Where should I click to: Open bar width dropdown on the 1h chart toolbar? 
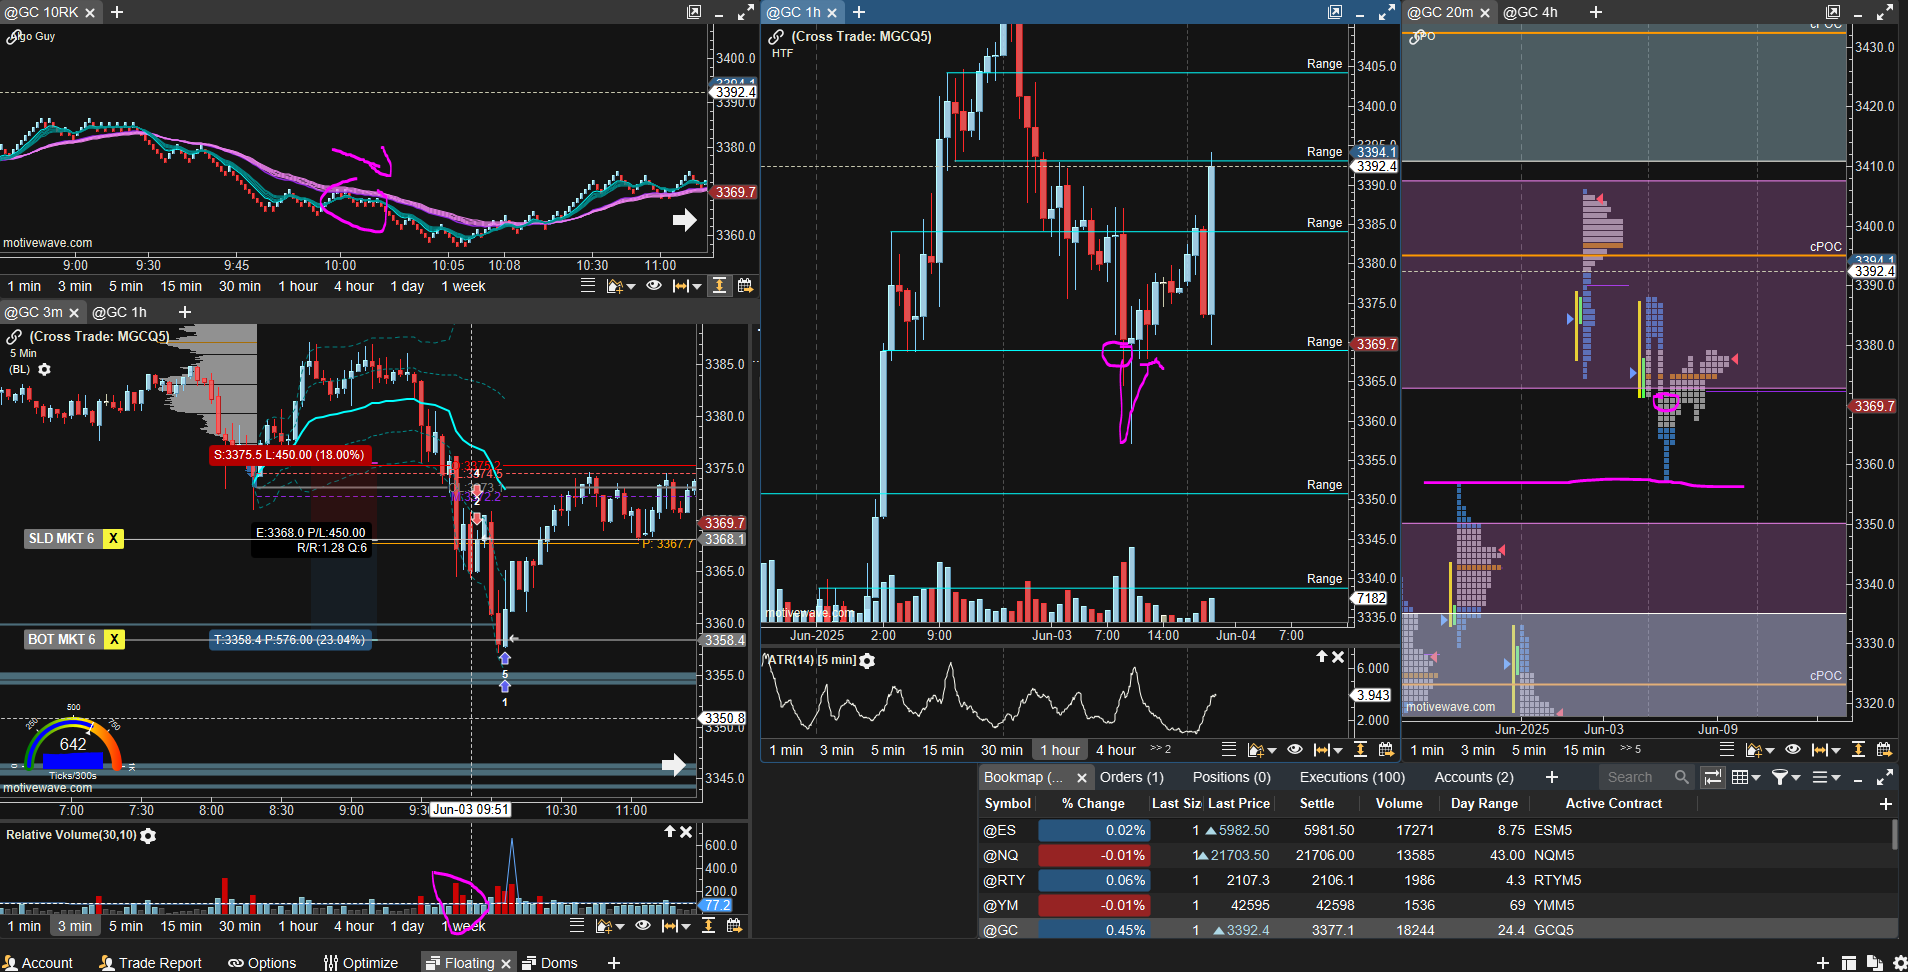pyautogui.click(x=1328, y=751)
